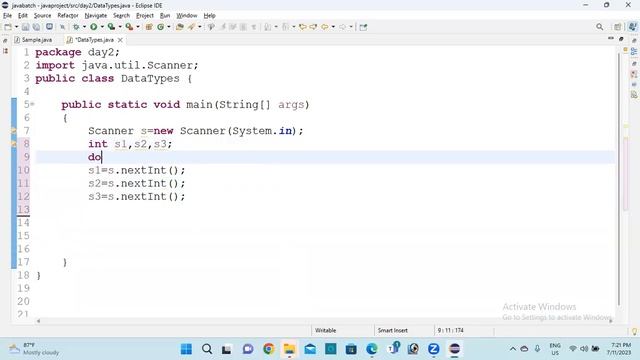Viewport: 640px width, 360px height.
Task: Click the Coverage run icon
Action: click(111, 27)
